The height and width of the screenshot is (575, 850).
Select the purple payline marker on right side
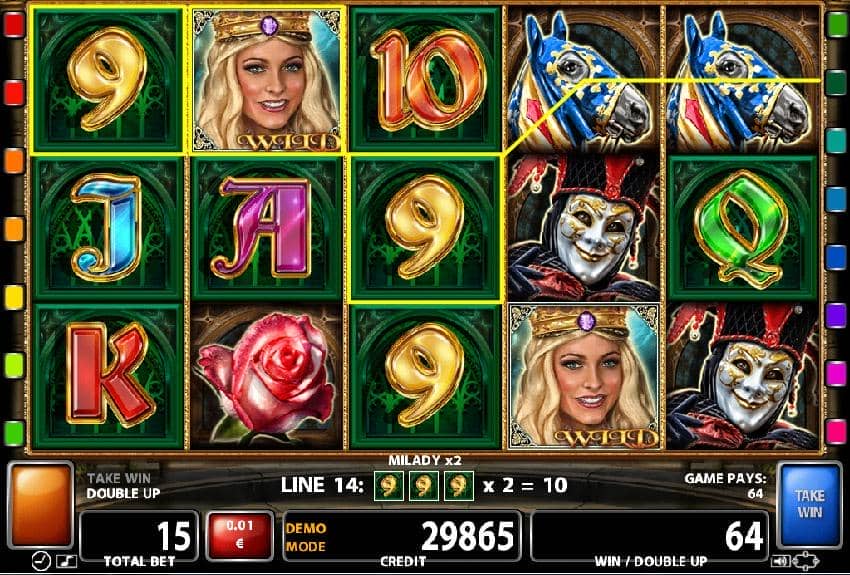pyautogui.click(x=836, y=314)
